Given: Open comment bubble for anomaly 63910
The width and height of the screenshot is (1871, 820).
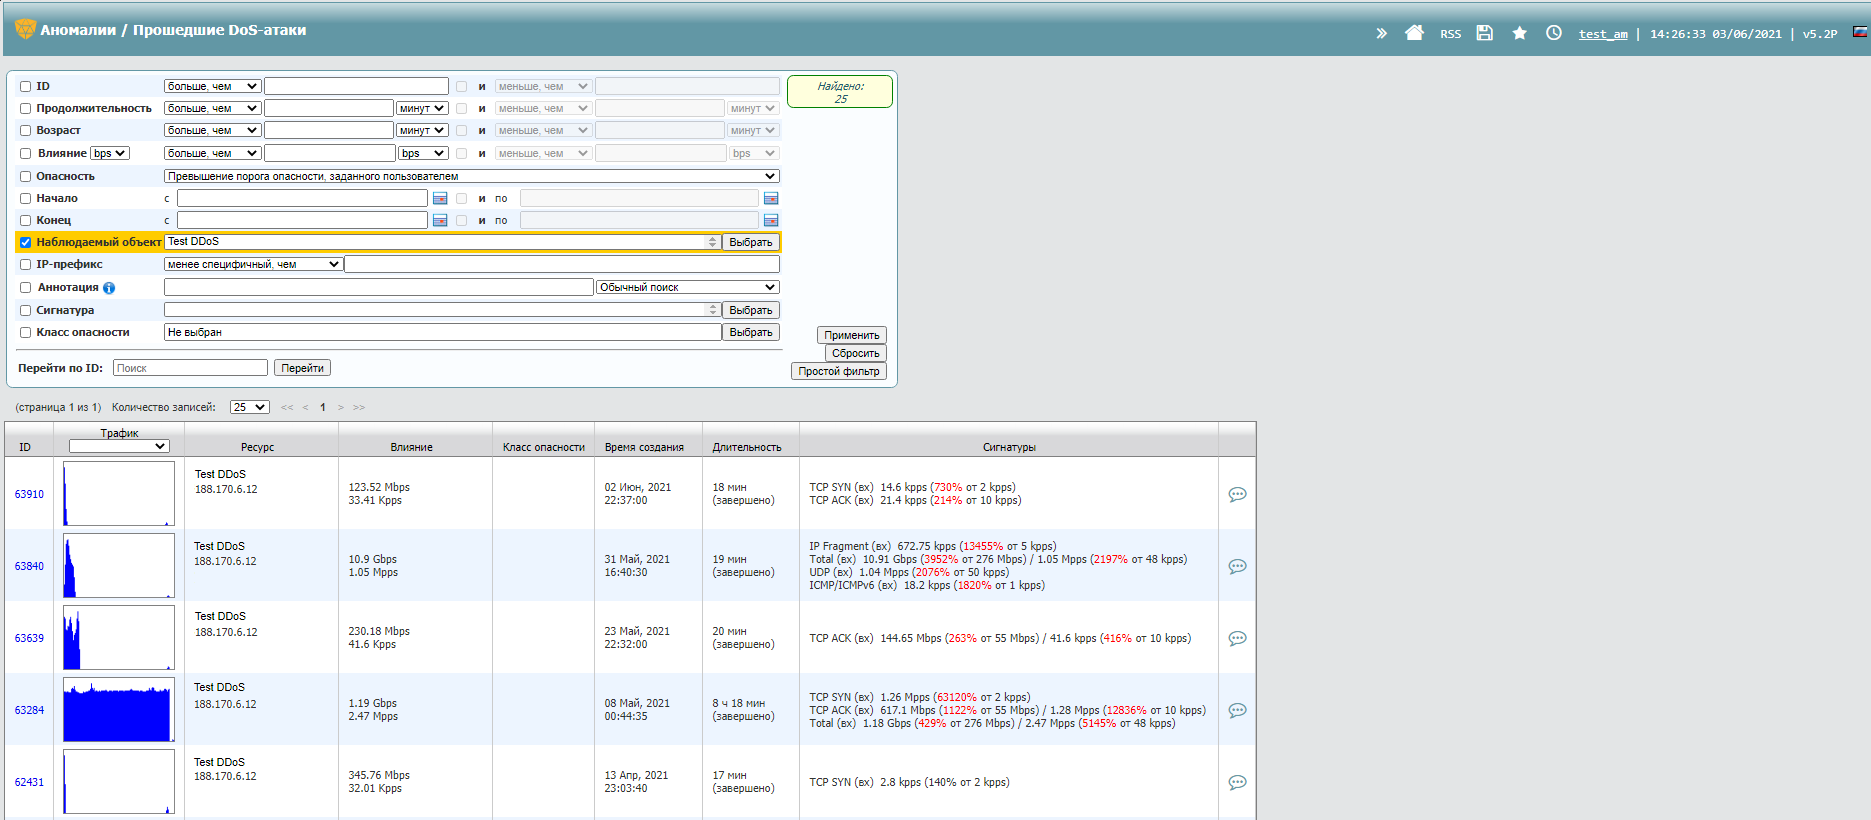Looking at the screenshot, I should (x=1237, y=494).
